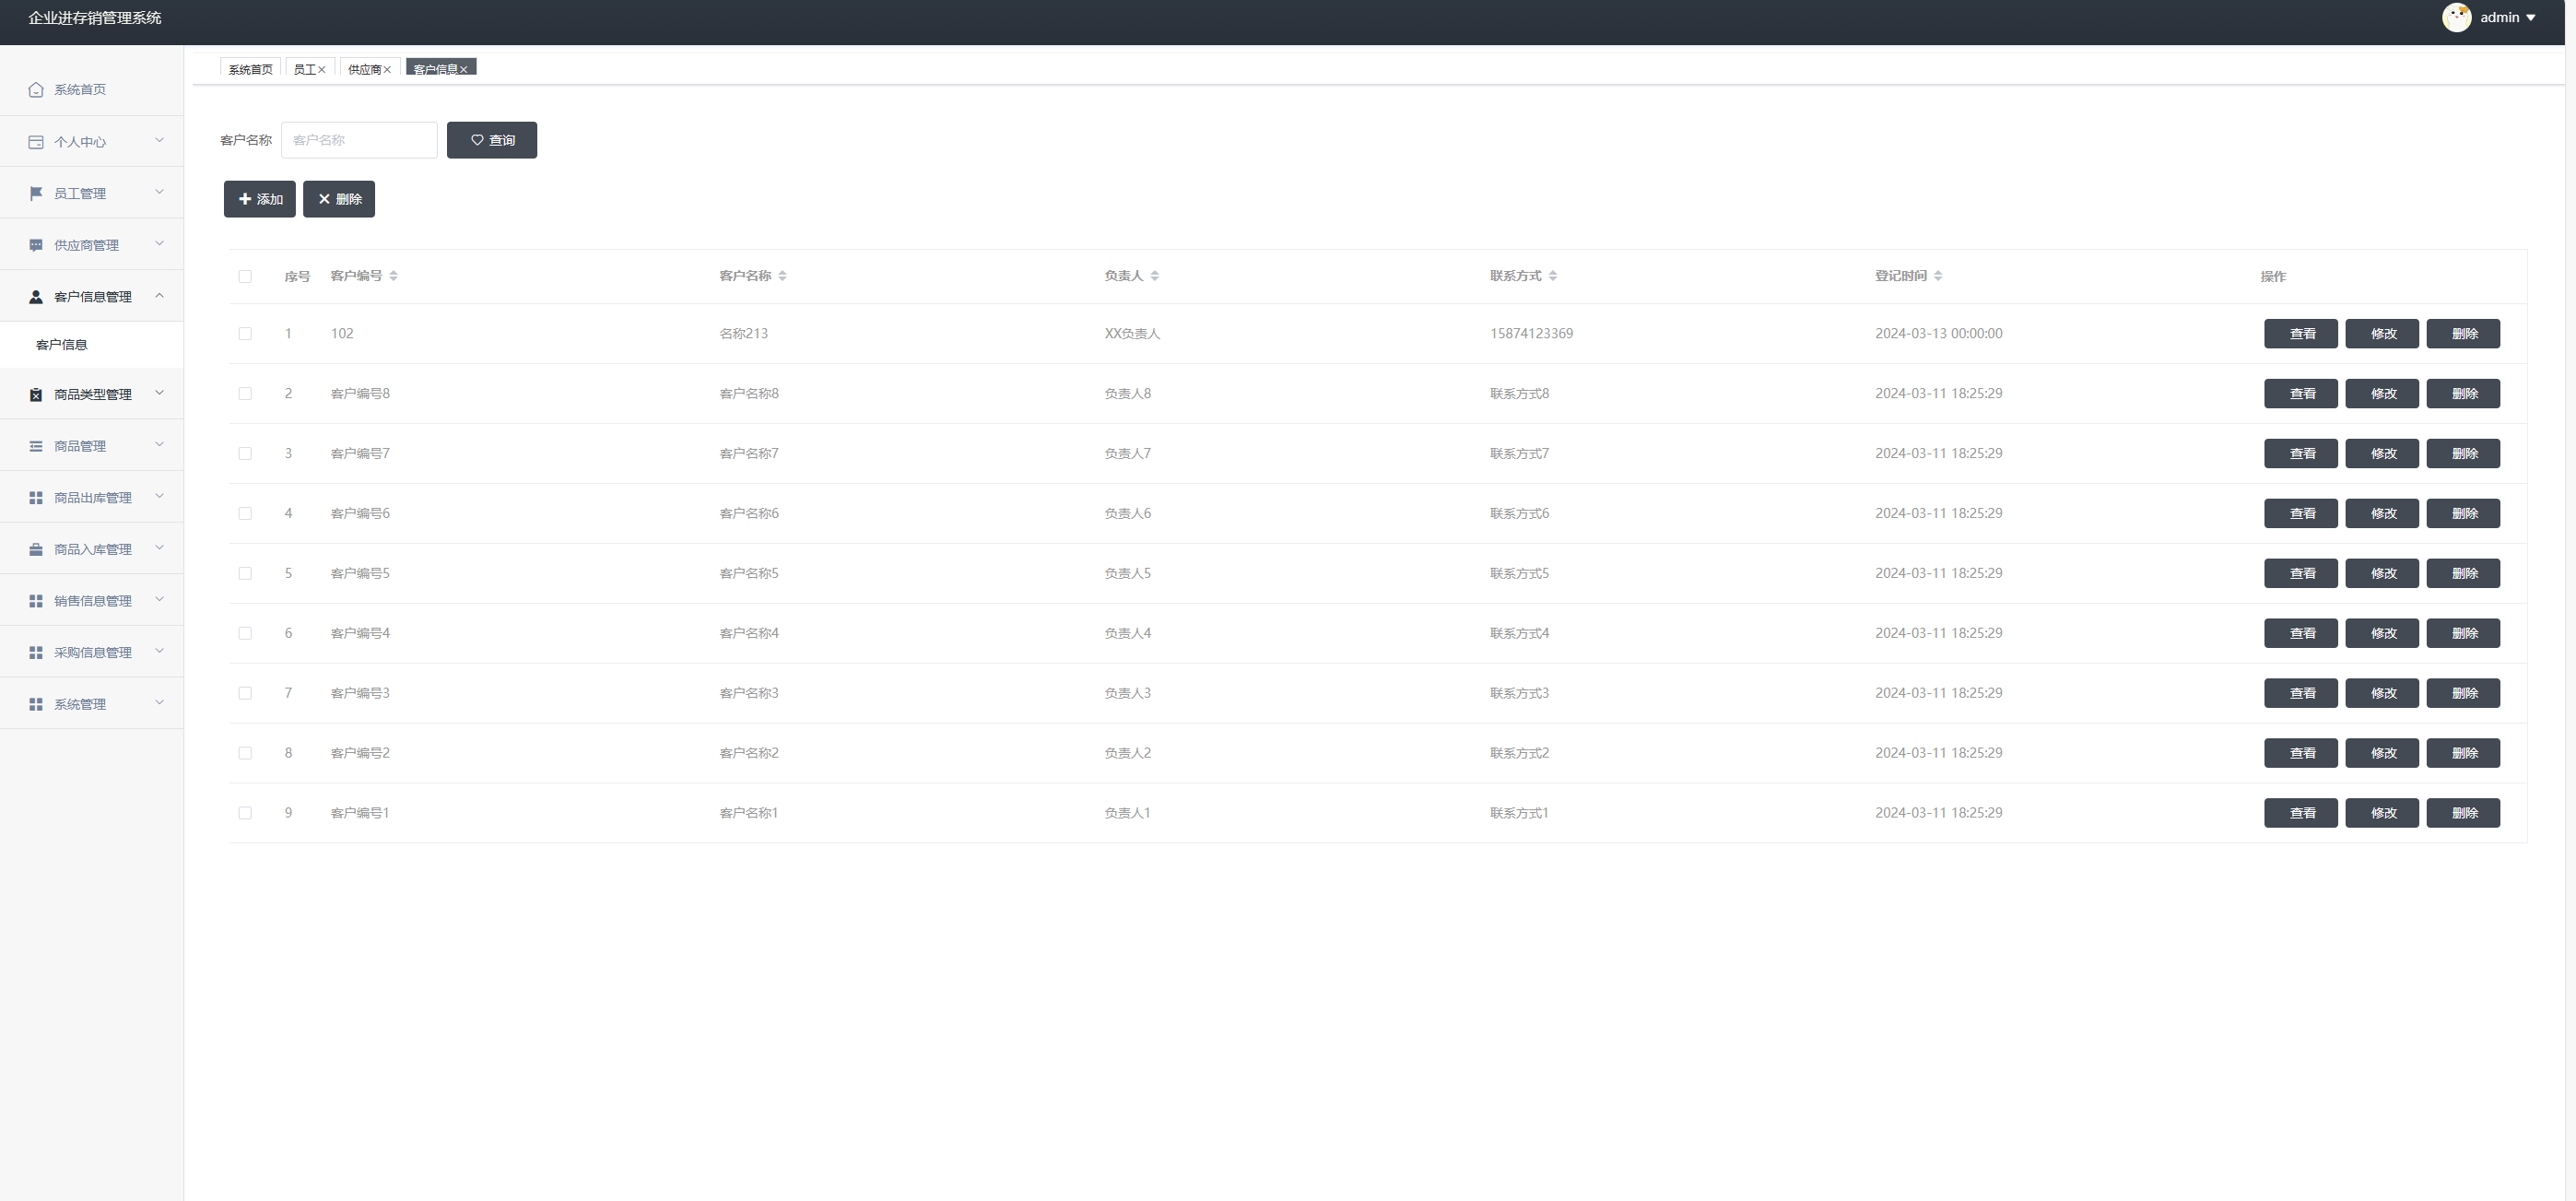Click the 添加 button

[259, 199]
